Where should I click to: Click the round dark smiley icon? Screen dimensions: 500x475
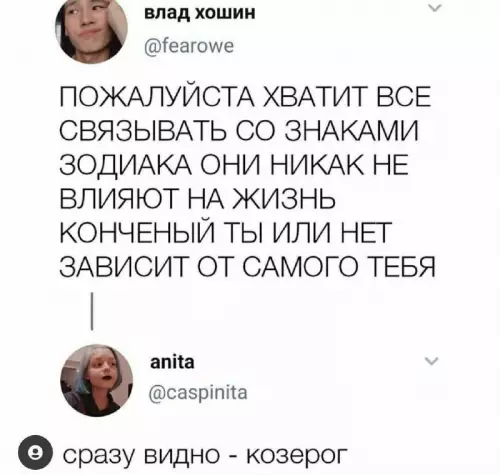(35, 452)
